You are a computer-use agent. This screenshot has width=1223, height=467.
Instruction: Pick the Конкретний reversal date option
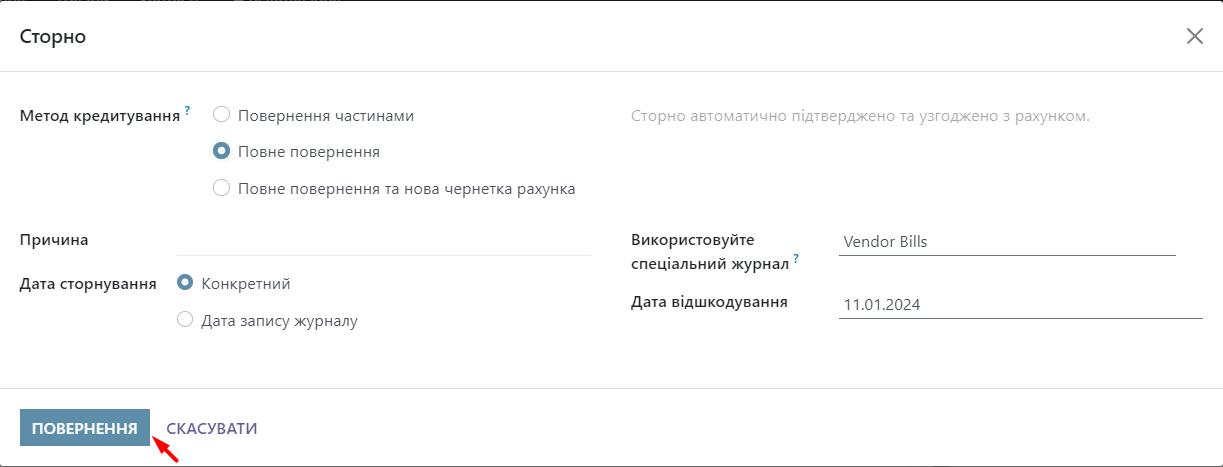[185, 283]
